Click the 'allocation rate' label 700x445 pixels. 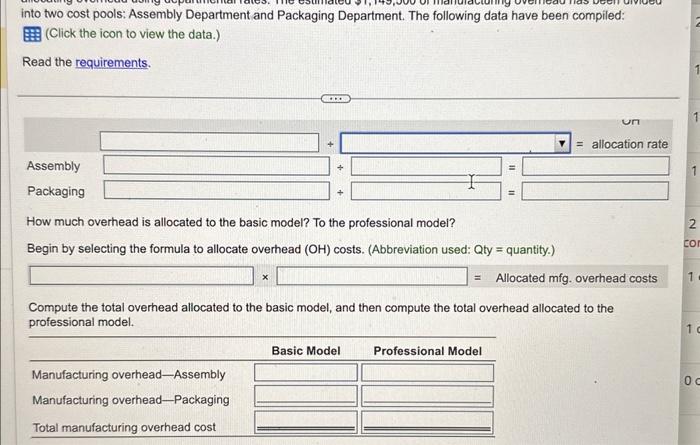click(x=629, y=144)
